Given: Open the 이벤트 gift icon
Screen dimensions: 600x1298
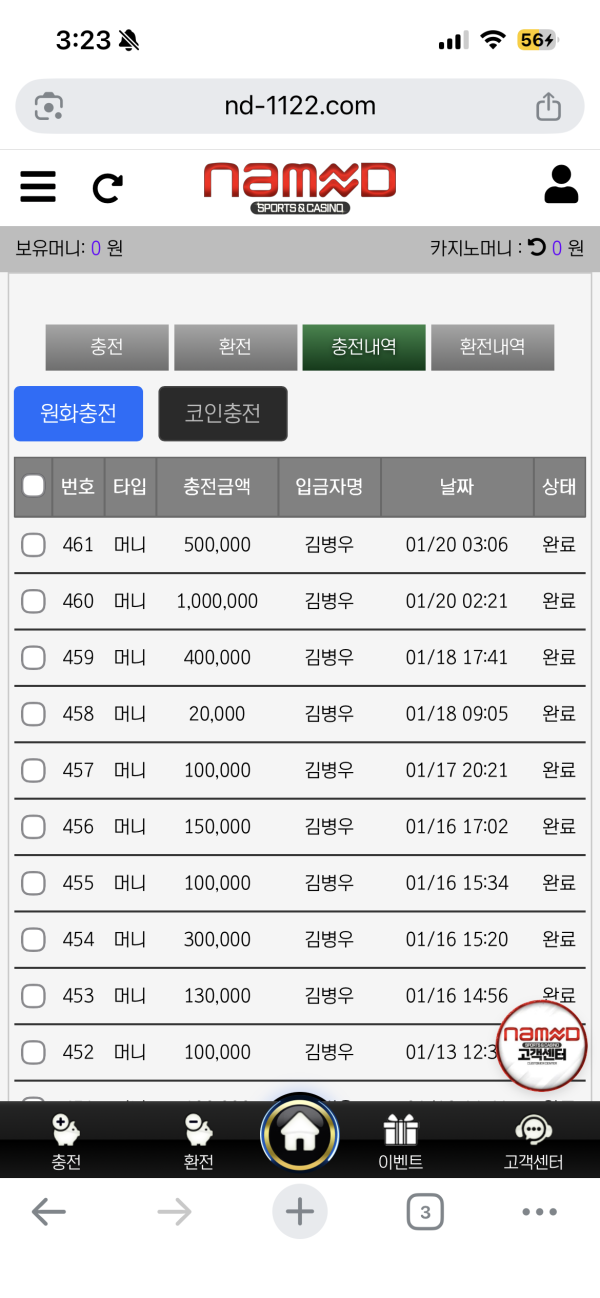Looking at the screenshot, I should tap(400, 1131).
